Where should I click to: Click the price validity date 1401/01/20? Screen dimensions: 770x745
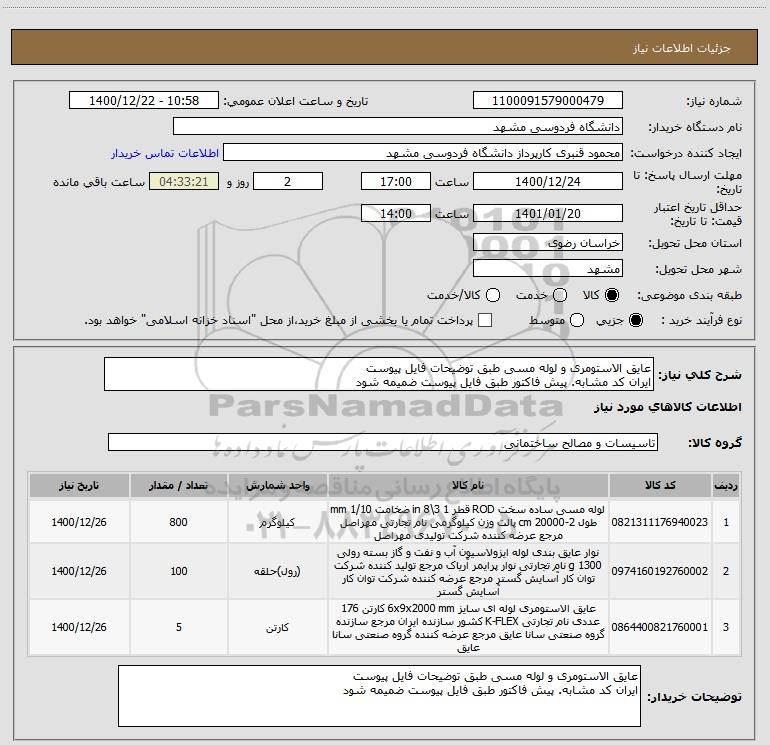point(548,213)
